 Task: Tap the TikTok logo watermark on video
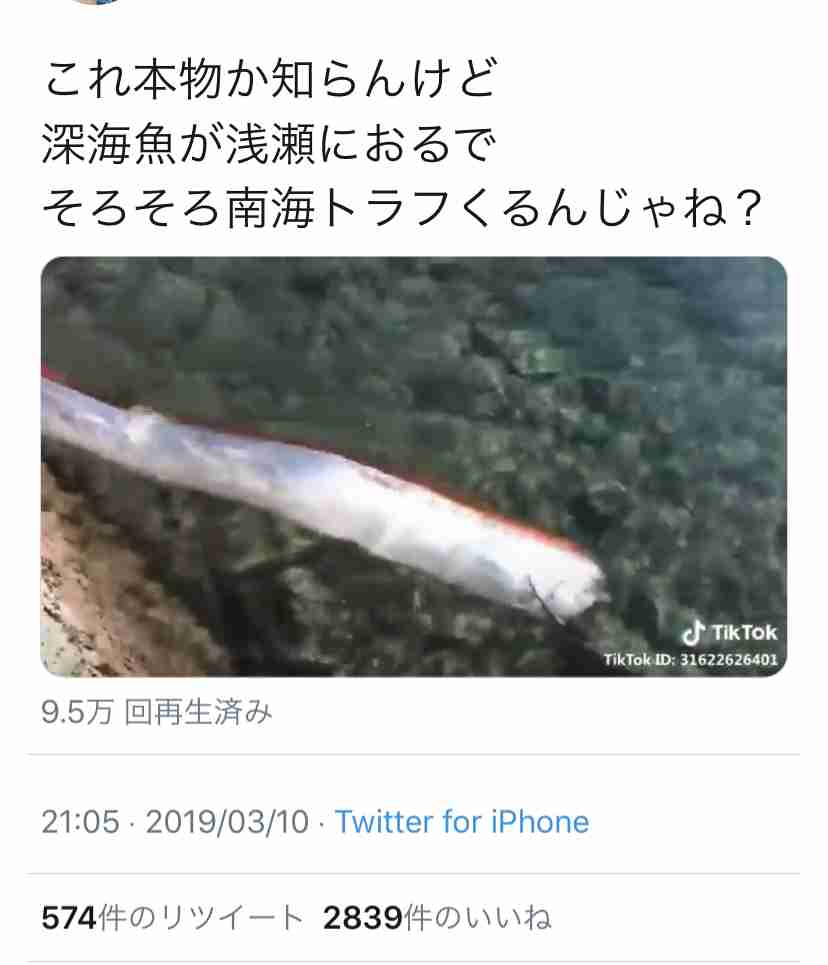tap(730, 633)
